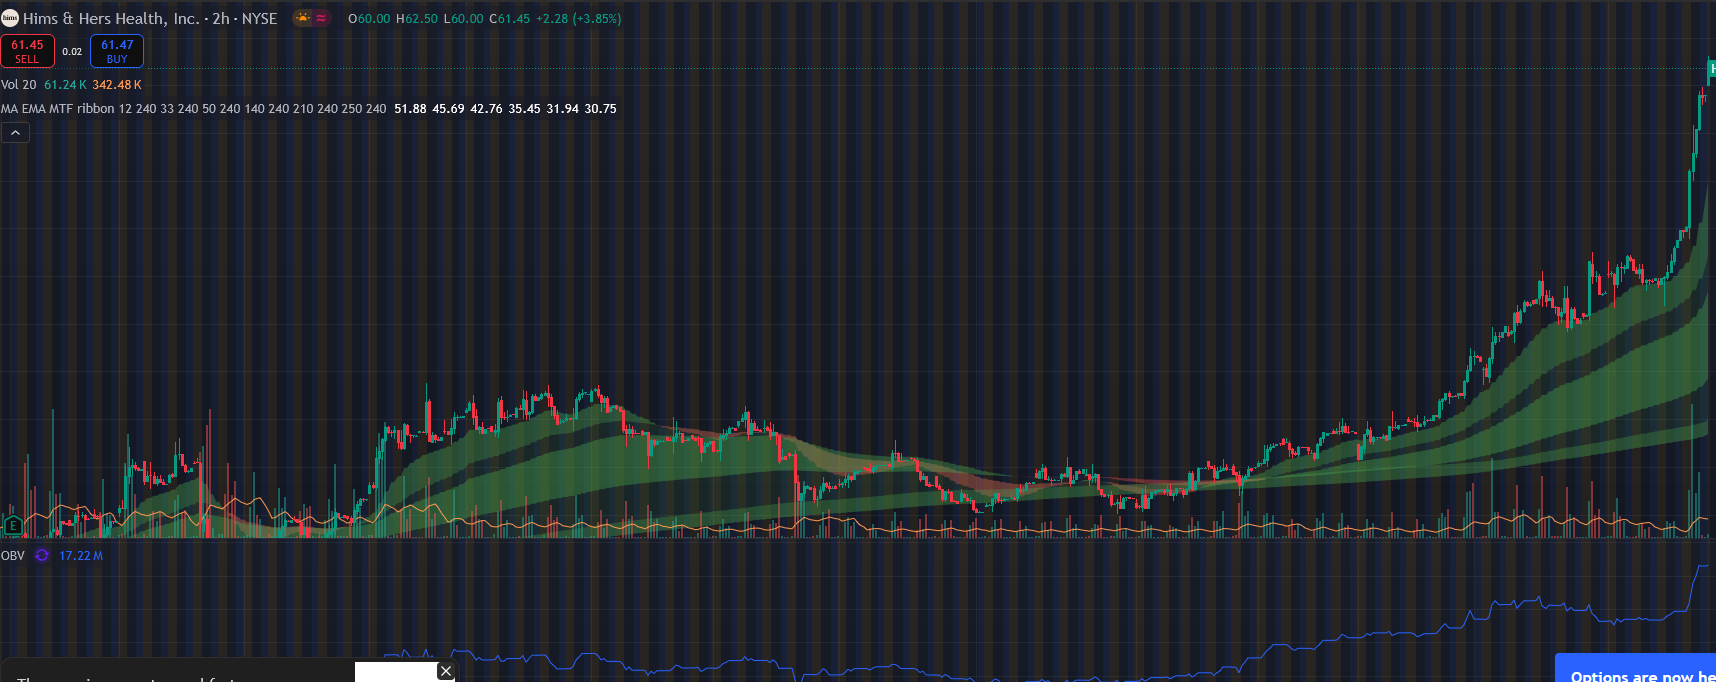Click the orange 342.48 K volume value
1716x682 pixels.
(117, 85)
